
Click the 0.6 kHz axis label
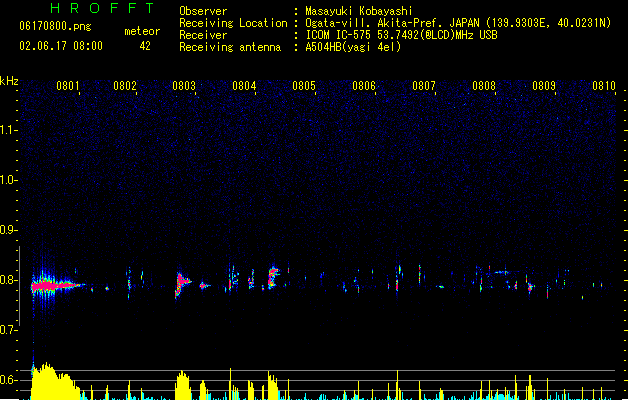pyautogui.click(x=8, y=380)
